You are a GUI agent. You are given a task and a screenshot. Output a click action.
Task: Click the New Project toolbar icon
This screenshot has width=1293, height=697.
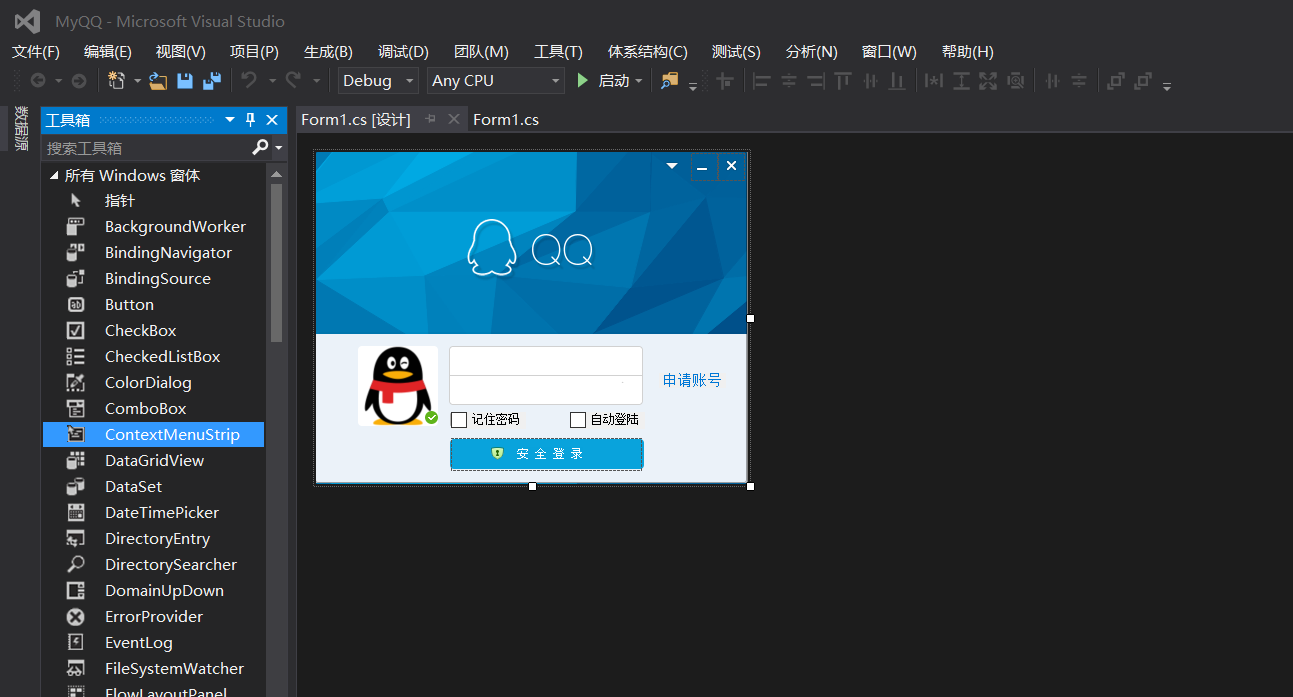pyautogui.click(x=116, y=81)
